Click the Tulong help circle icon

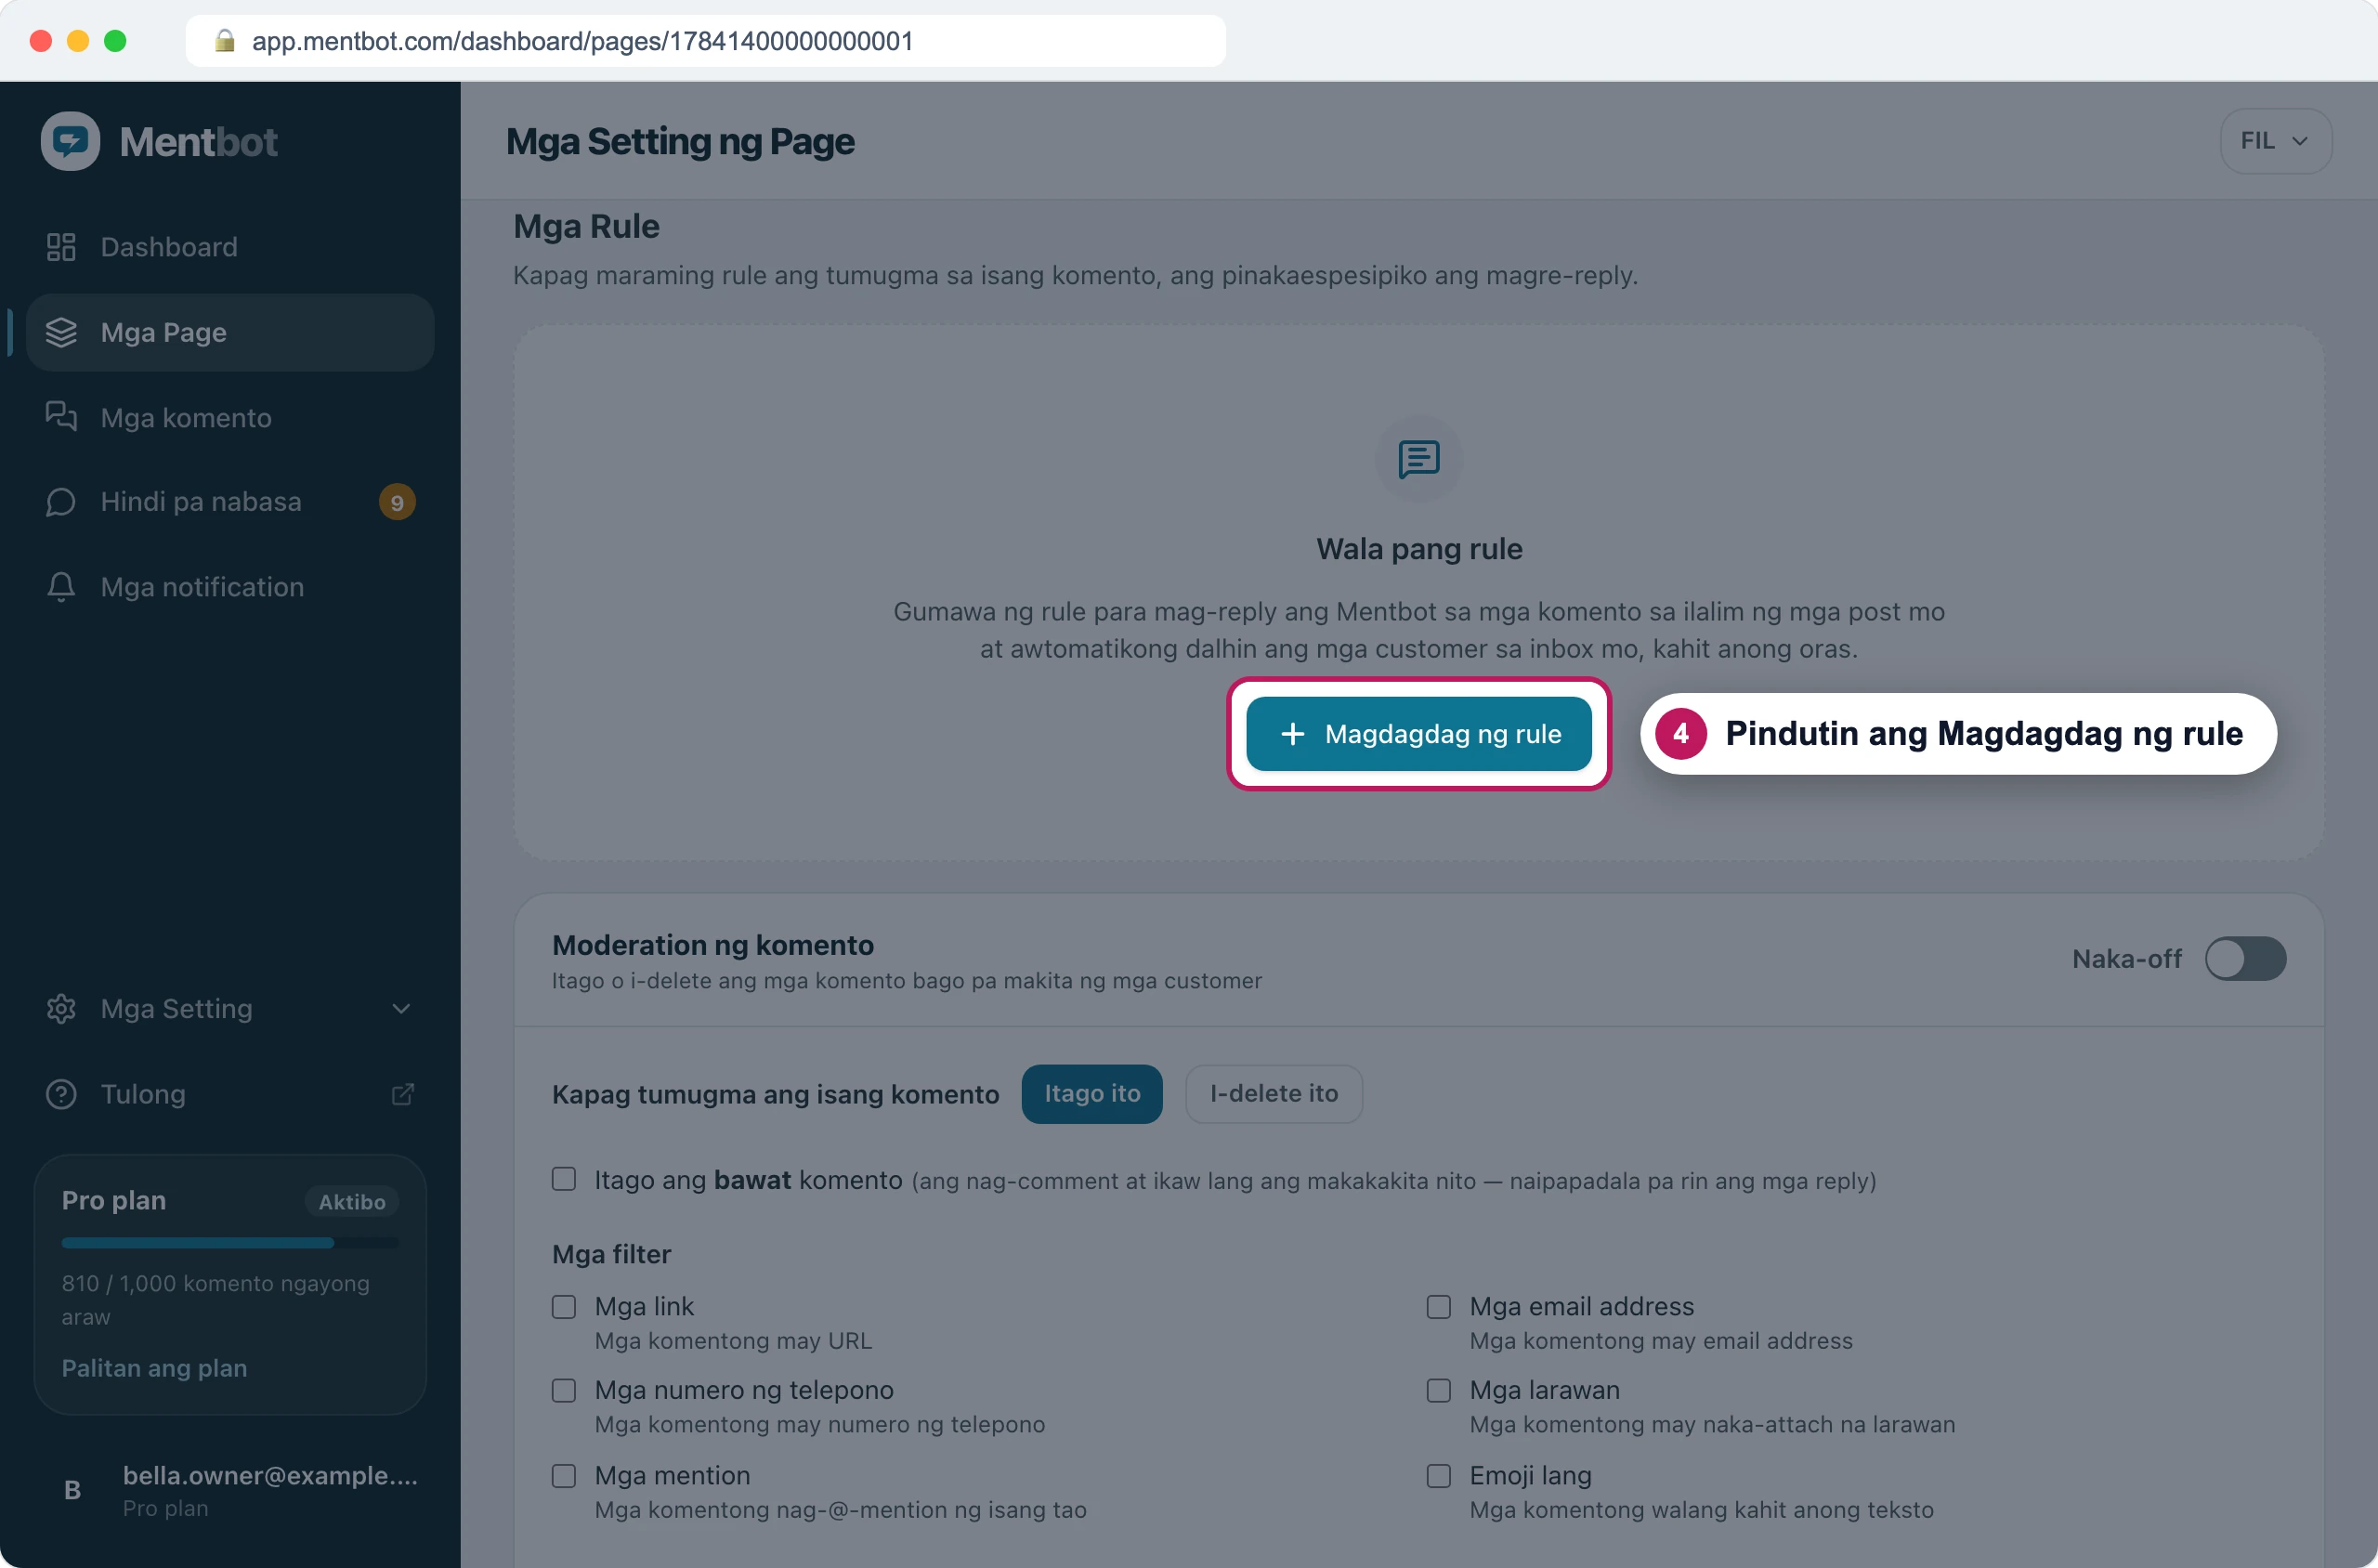tap(61, 1094)
